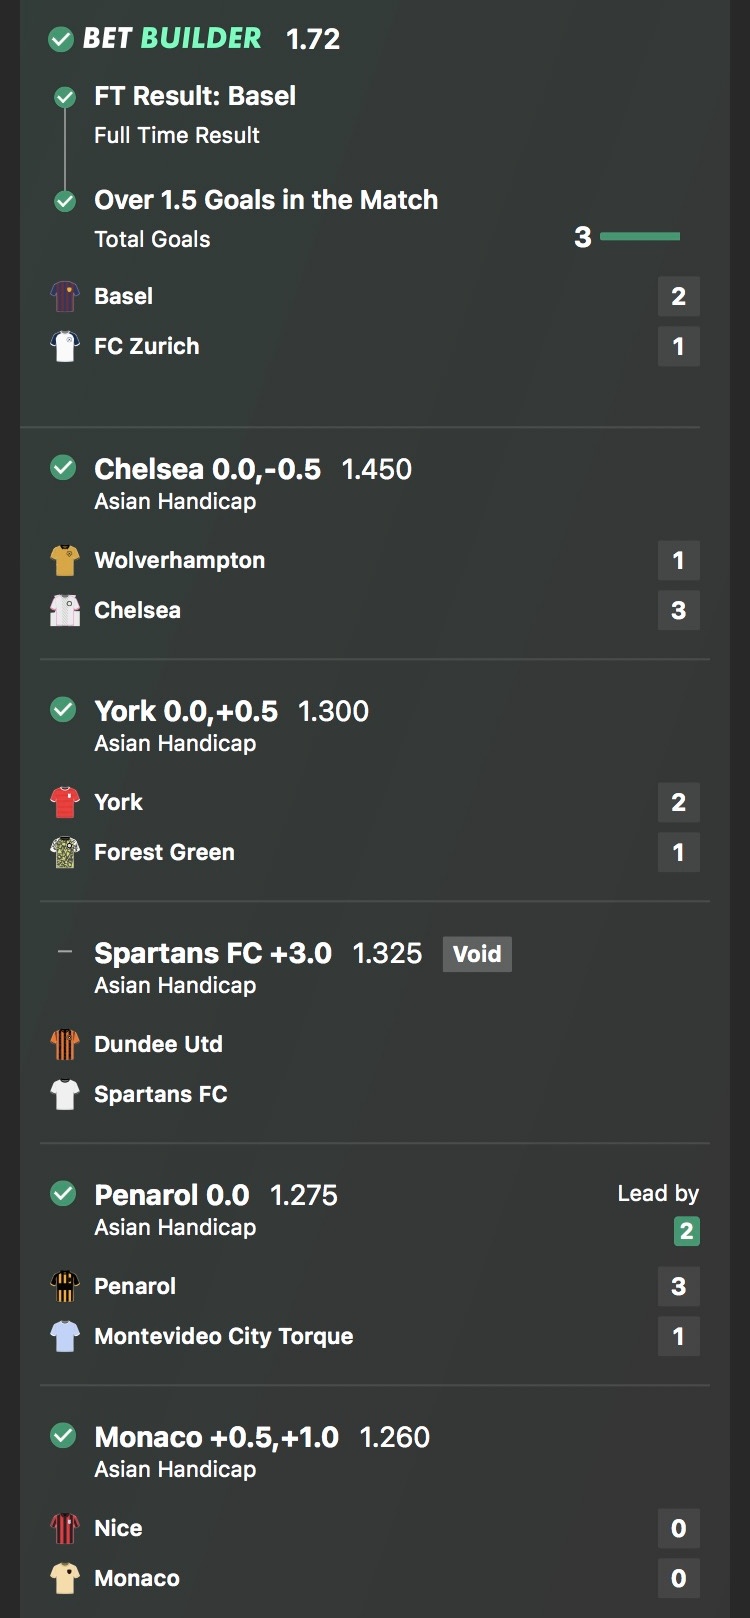
Task: Click the Nice red-black jersey icon
Action: tap(65, 1528)
